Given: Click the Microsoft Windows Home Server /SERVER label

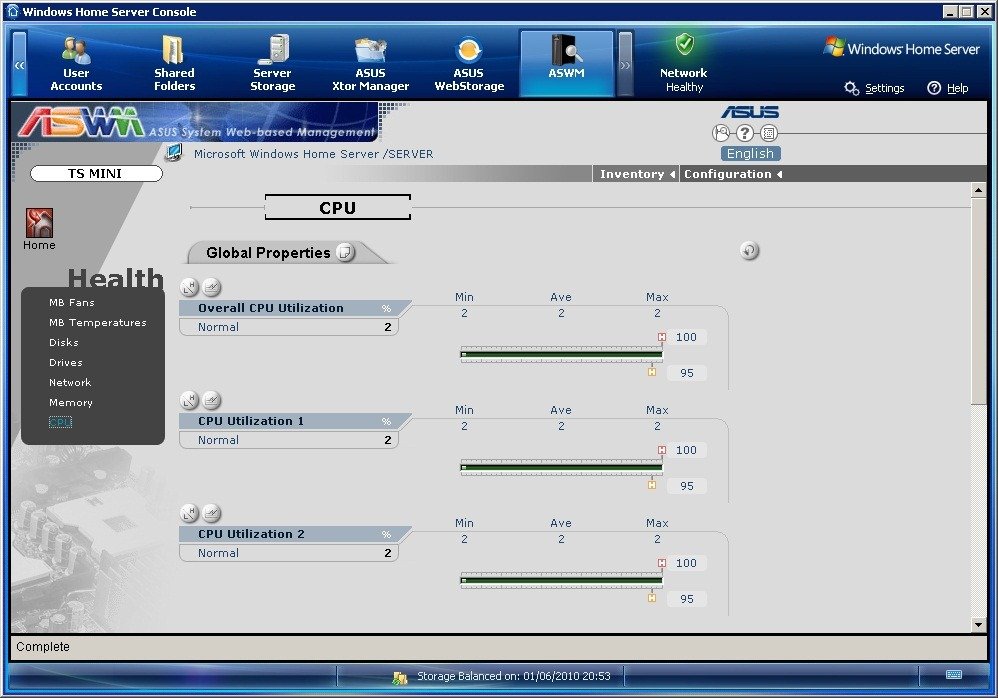Looking at the screenshot, I should coord(313,154).
